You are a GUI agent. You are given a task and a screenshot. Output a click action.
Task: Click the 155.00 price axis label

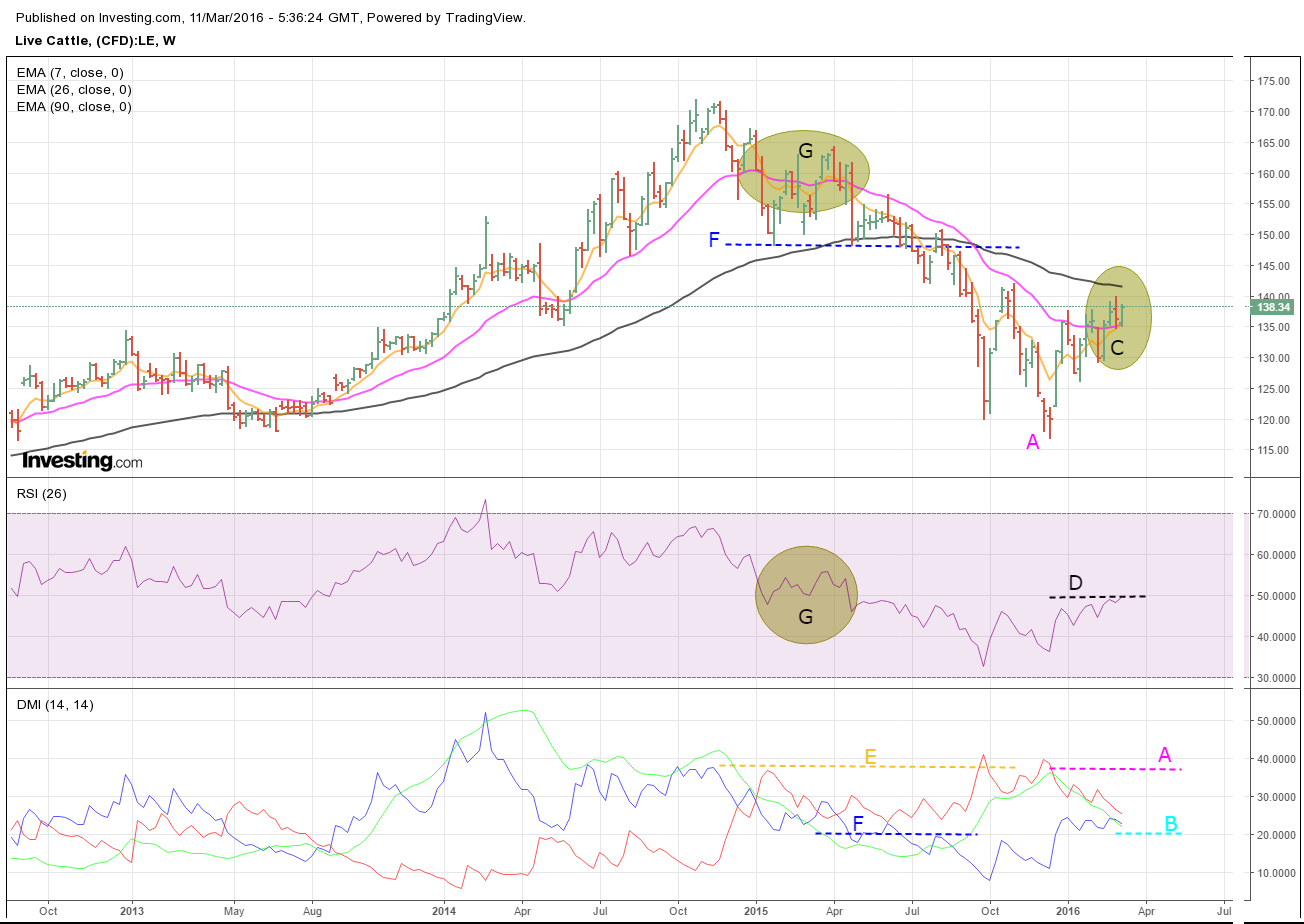(1275, 204)
